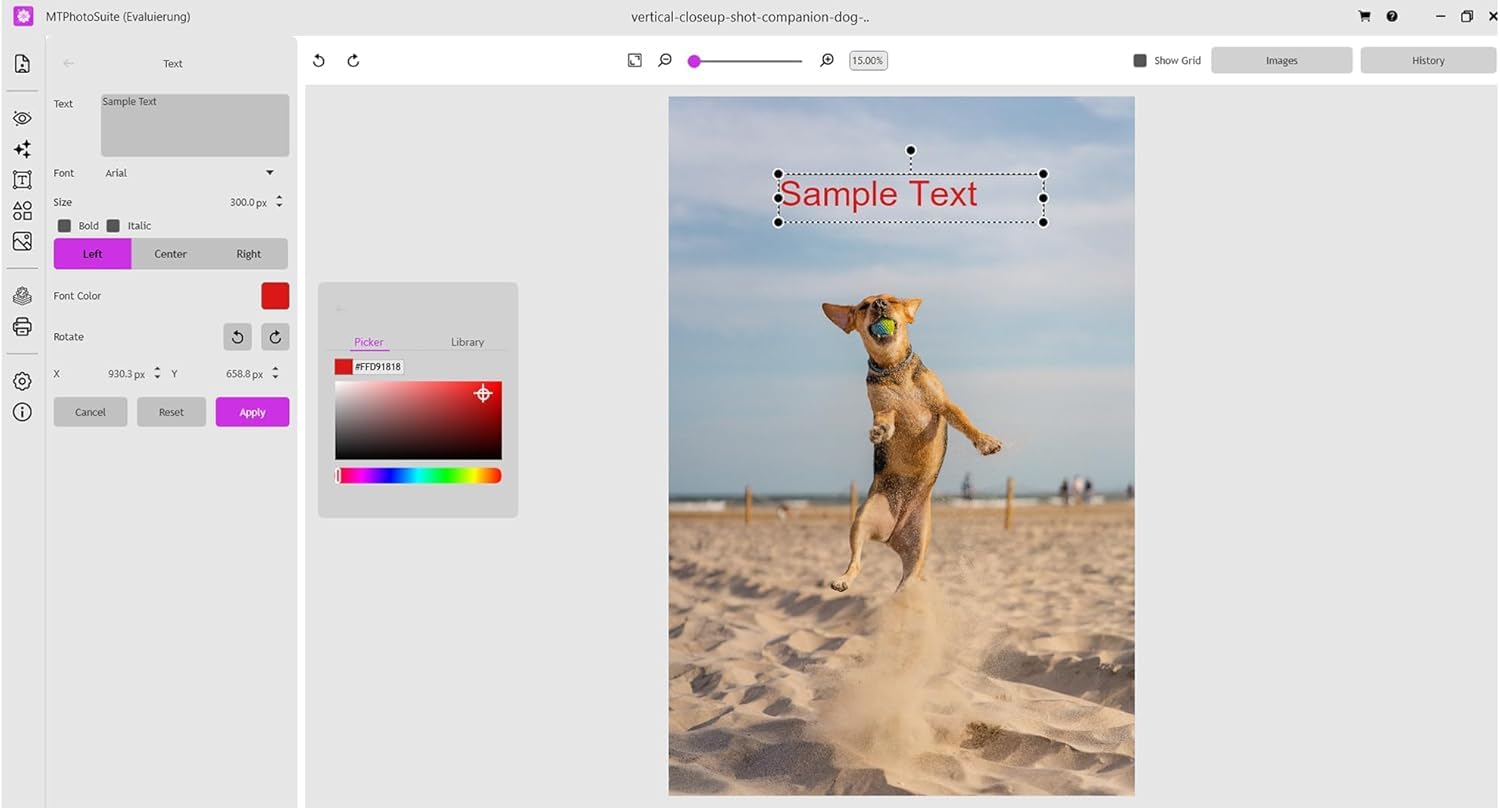Zoom out with the minus magnifier
The width and height of the screenshot is (1500, 808).
pyautogui.click(x=665, y=60)
